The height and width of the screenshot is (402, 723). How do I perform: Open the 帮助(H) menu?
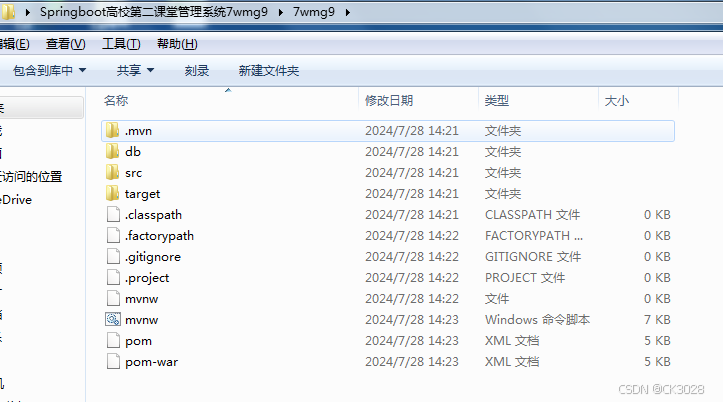click(x=177, y=44)
